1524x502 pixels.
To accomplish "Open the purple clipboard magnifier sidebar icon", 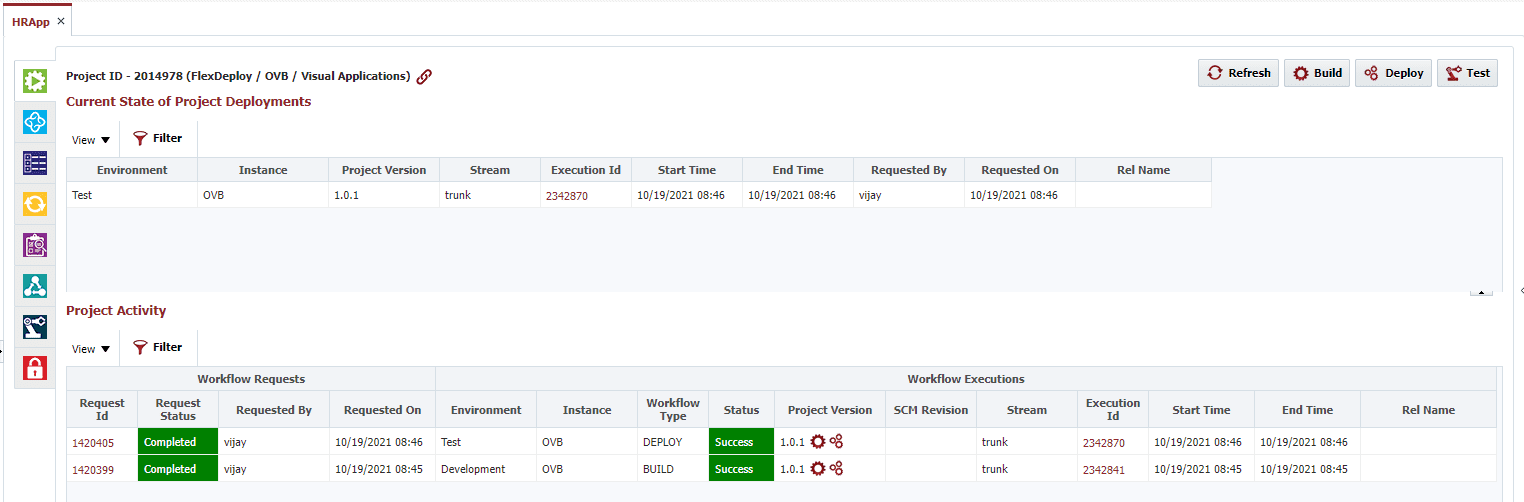I will (35, 245).
